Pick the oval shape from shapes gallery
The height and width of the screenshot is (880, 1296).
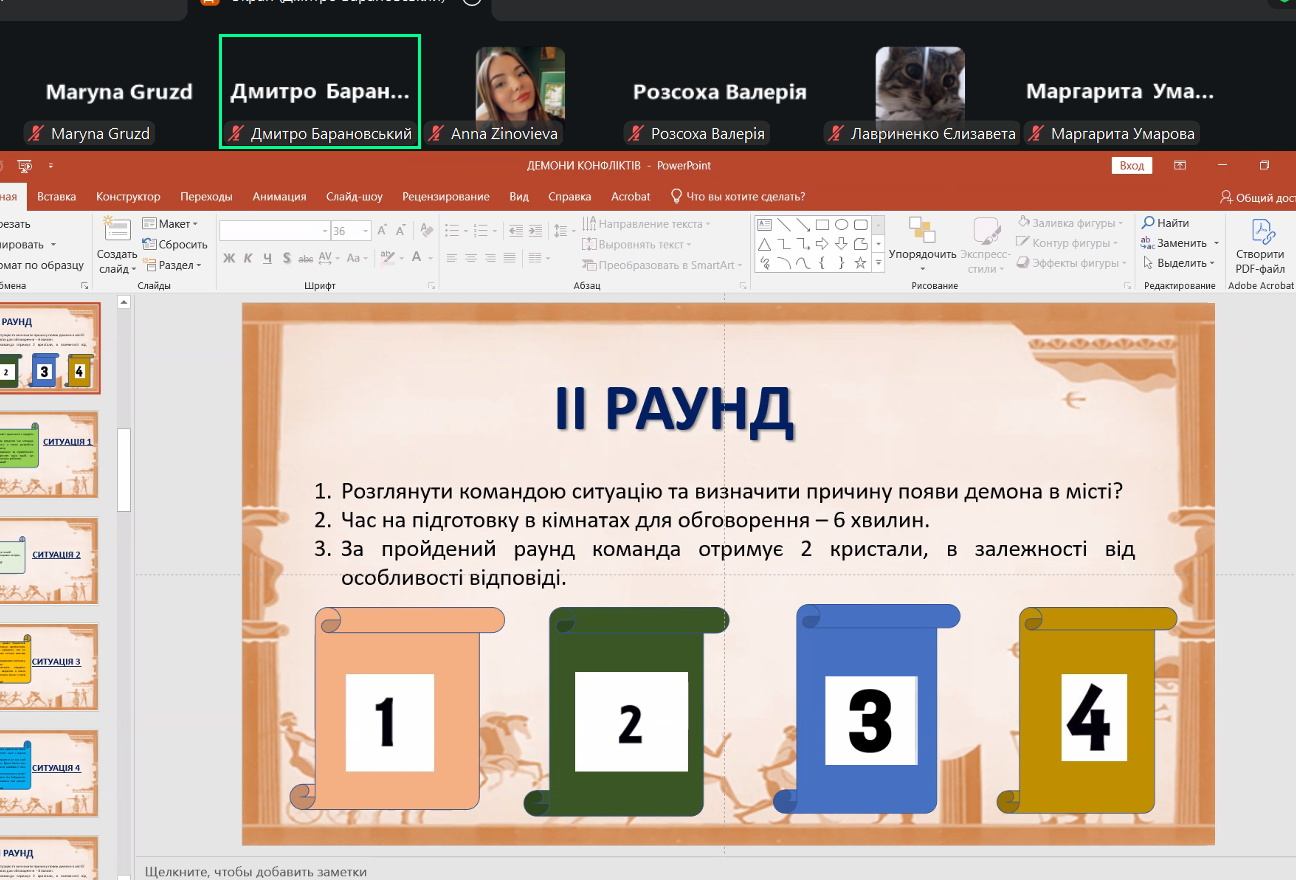(842, 224)
